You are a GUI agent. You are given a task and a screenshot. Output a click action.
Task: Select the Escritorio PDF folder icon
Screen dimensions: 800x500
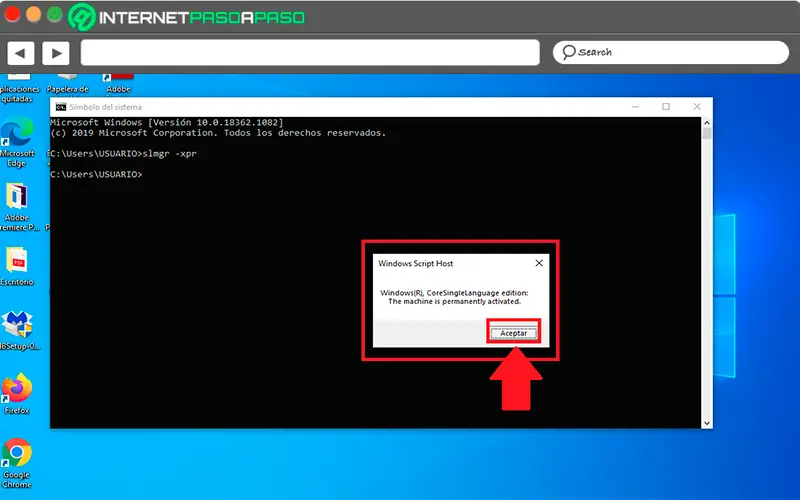[17, 266]
